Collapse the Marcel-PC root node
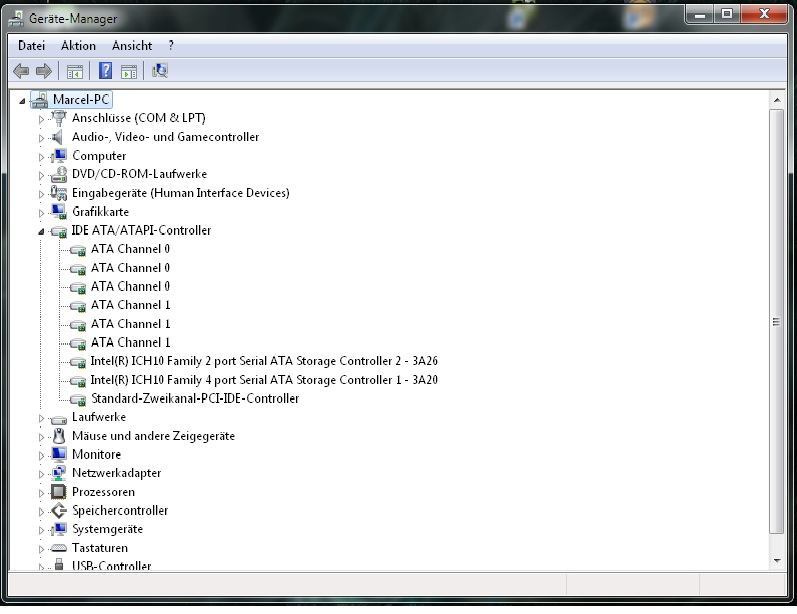797x614 pixels. coord(22,101)
